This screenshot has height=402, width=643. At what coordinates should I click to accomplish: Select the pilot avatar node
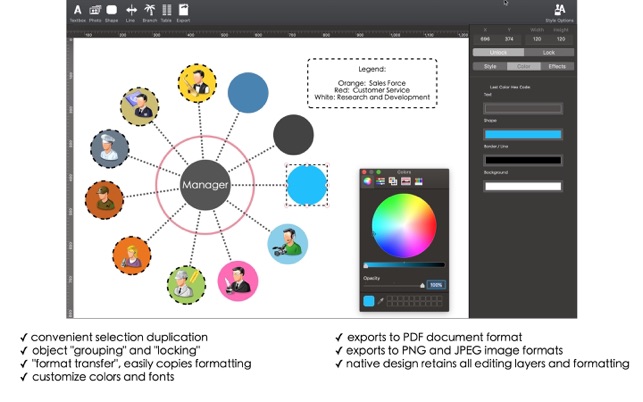[140, 107]
